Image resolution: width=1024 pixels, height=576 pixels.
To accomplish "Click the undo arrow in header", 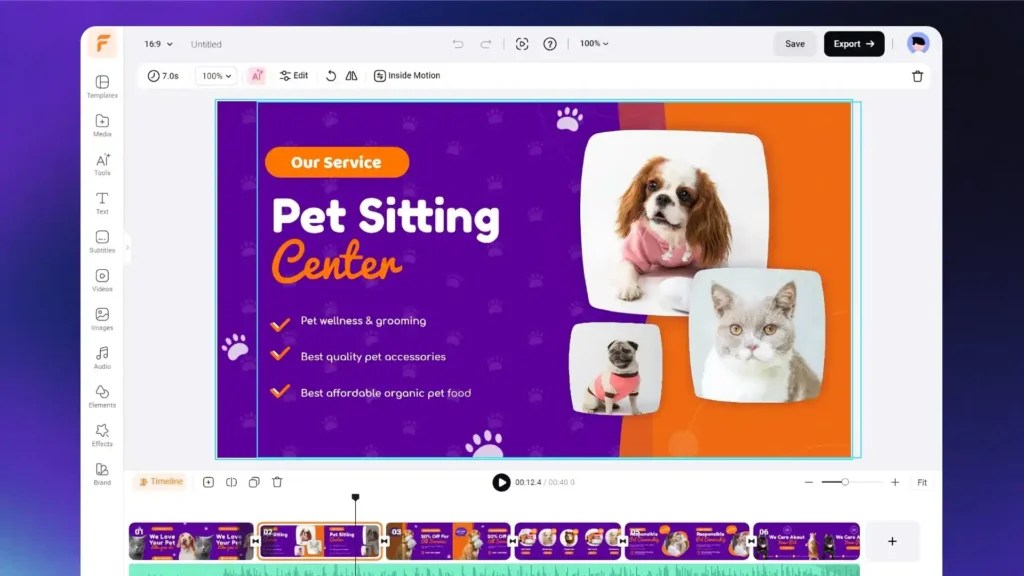I will [458, 44].
